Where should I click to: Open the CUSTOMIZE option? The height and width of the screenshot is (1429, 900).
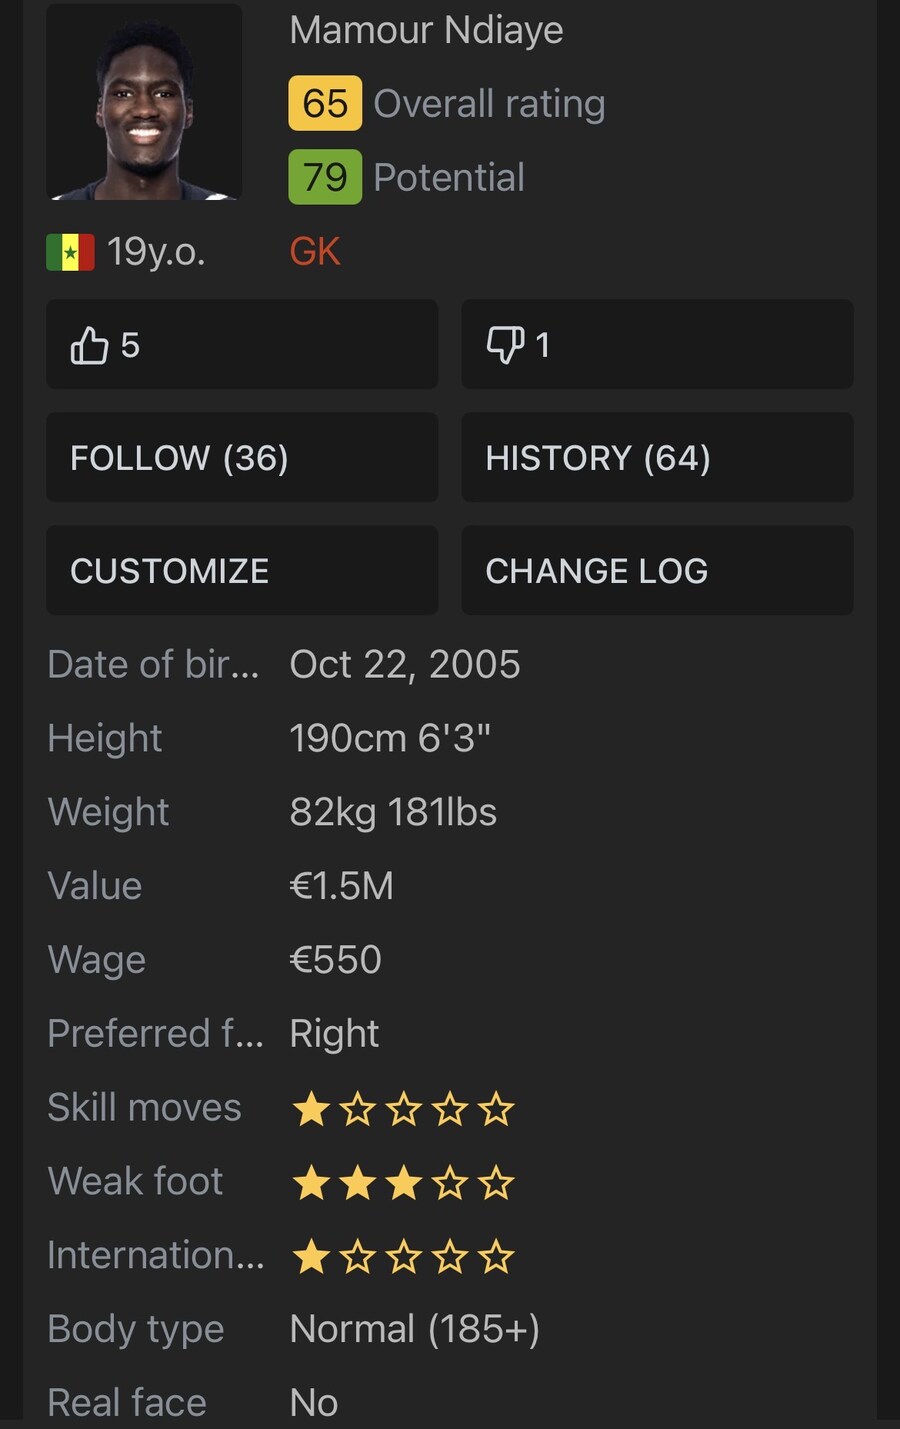point(242,570)
